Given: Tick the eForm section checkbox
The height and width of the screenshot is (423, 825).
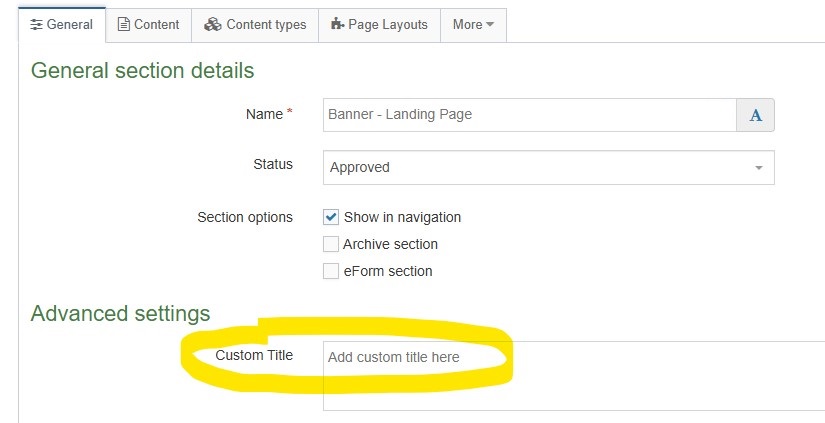Looking at the screenshot, I should (330, 271).
